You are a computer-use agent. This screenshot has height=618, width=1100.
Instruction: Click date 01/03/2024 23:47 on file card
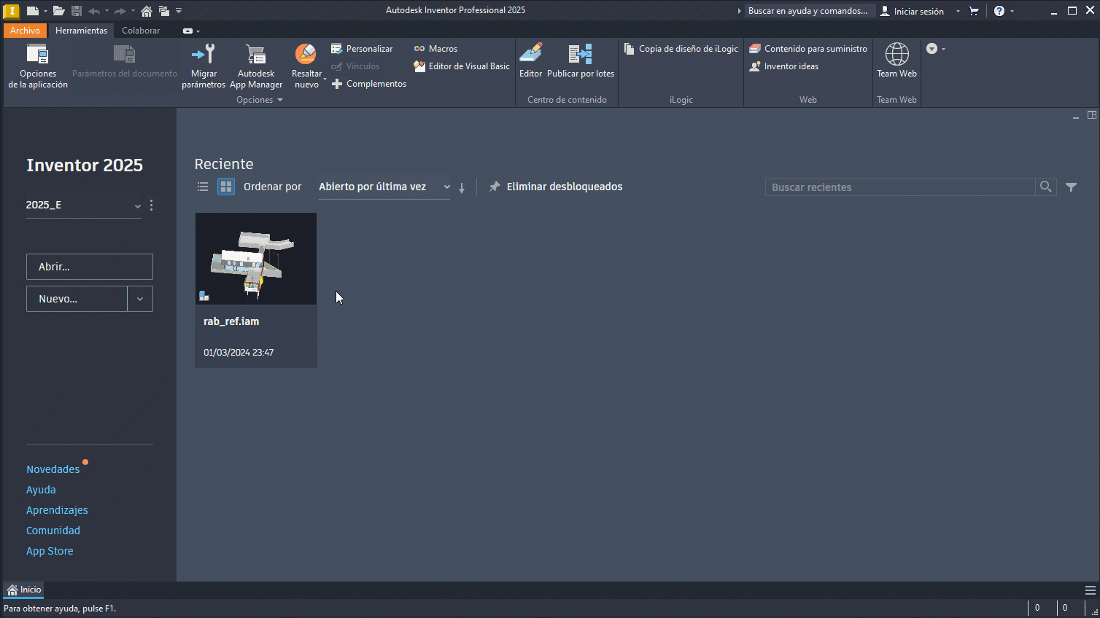pos(239,353)
